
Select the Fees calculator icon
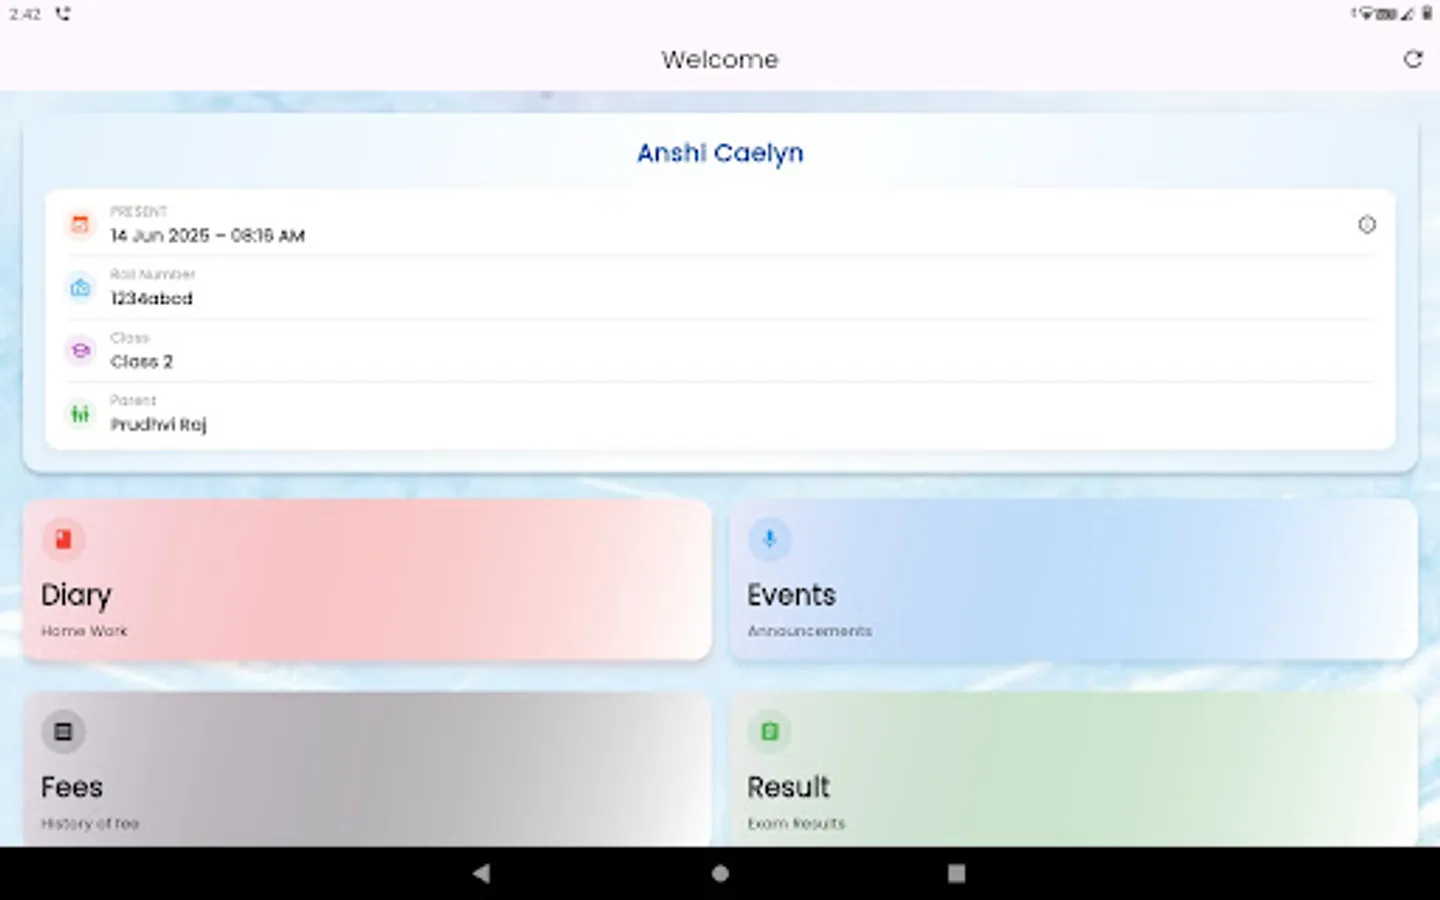(x=64, y=731)
